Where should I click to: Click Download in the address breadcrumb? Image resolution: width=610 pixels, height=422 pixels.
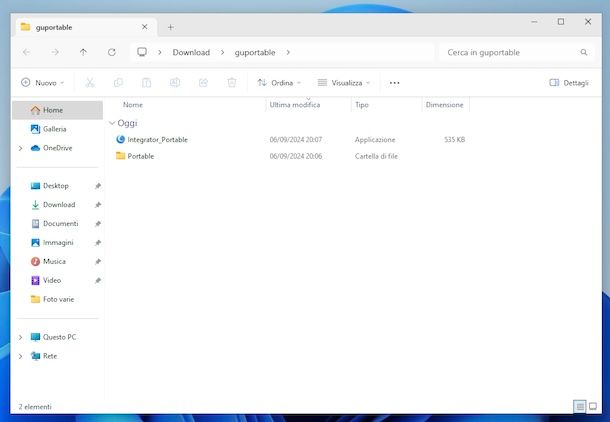(x=191, y=52)
